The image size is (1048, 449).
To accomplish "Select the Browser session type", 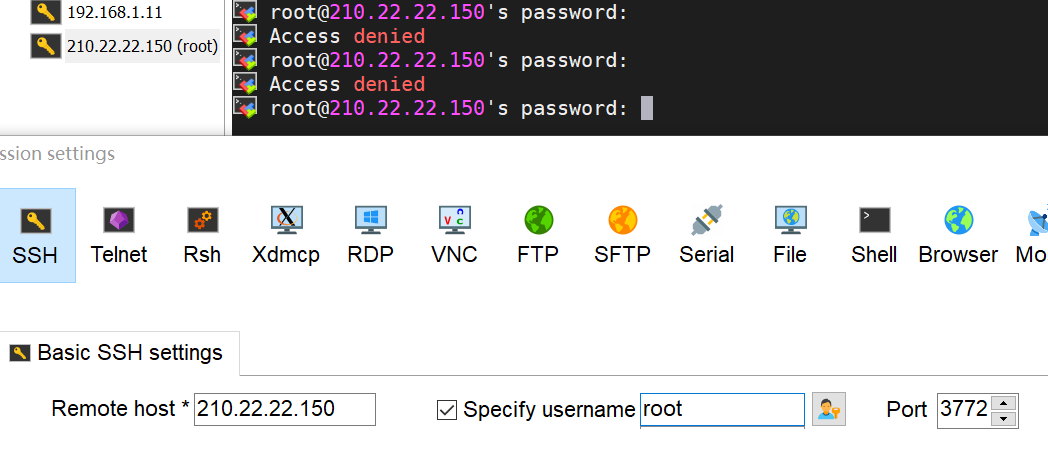I will [958, 235].
